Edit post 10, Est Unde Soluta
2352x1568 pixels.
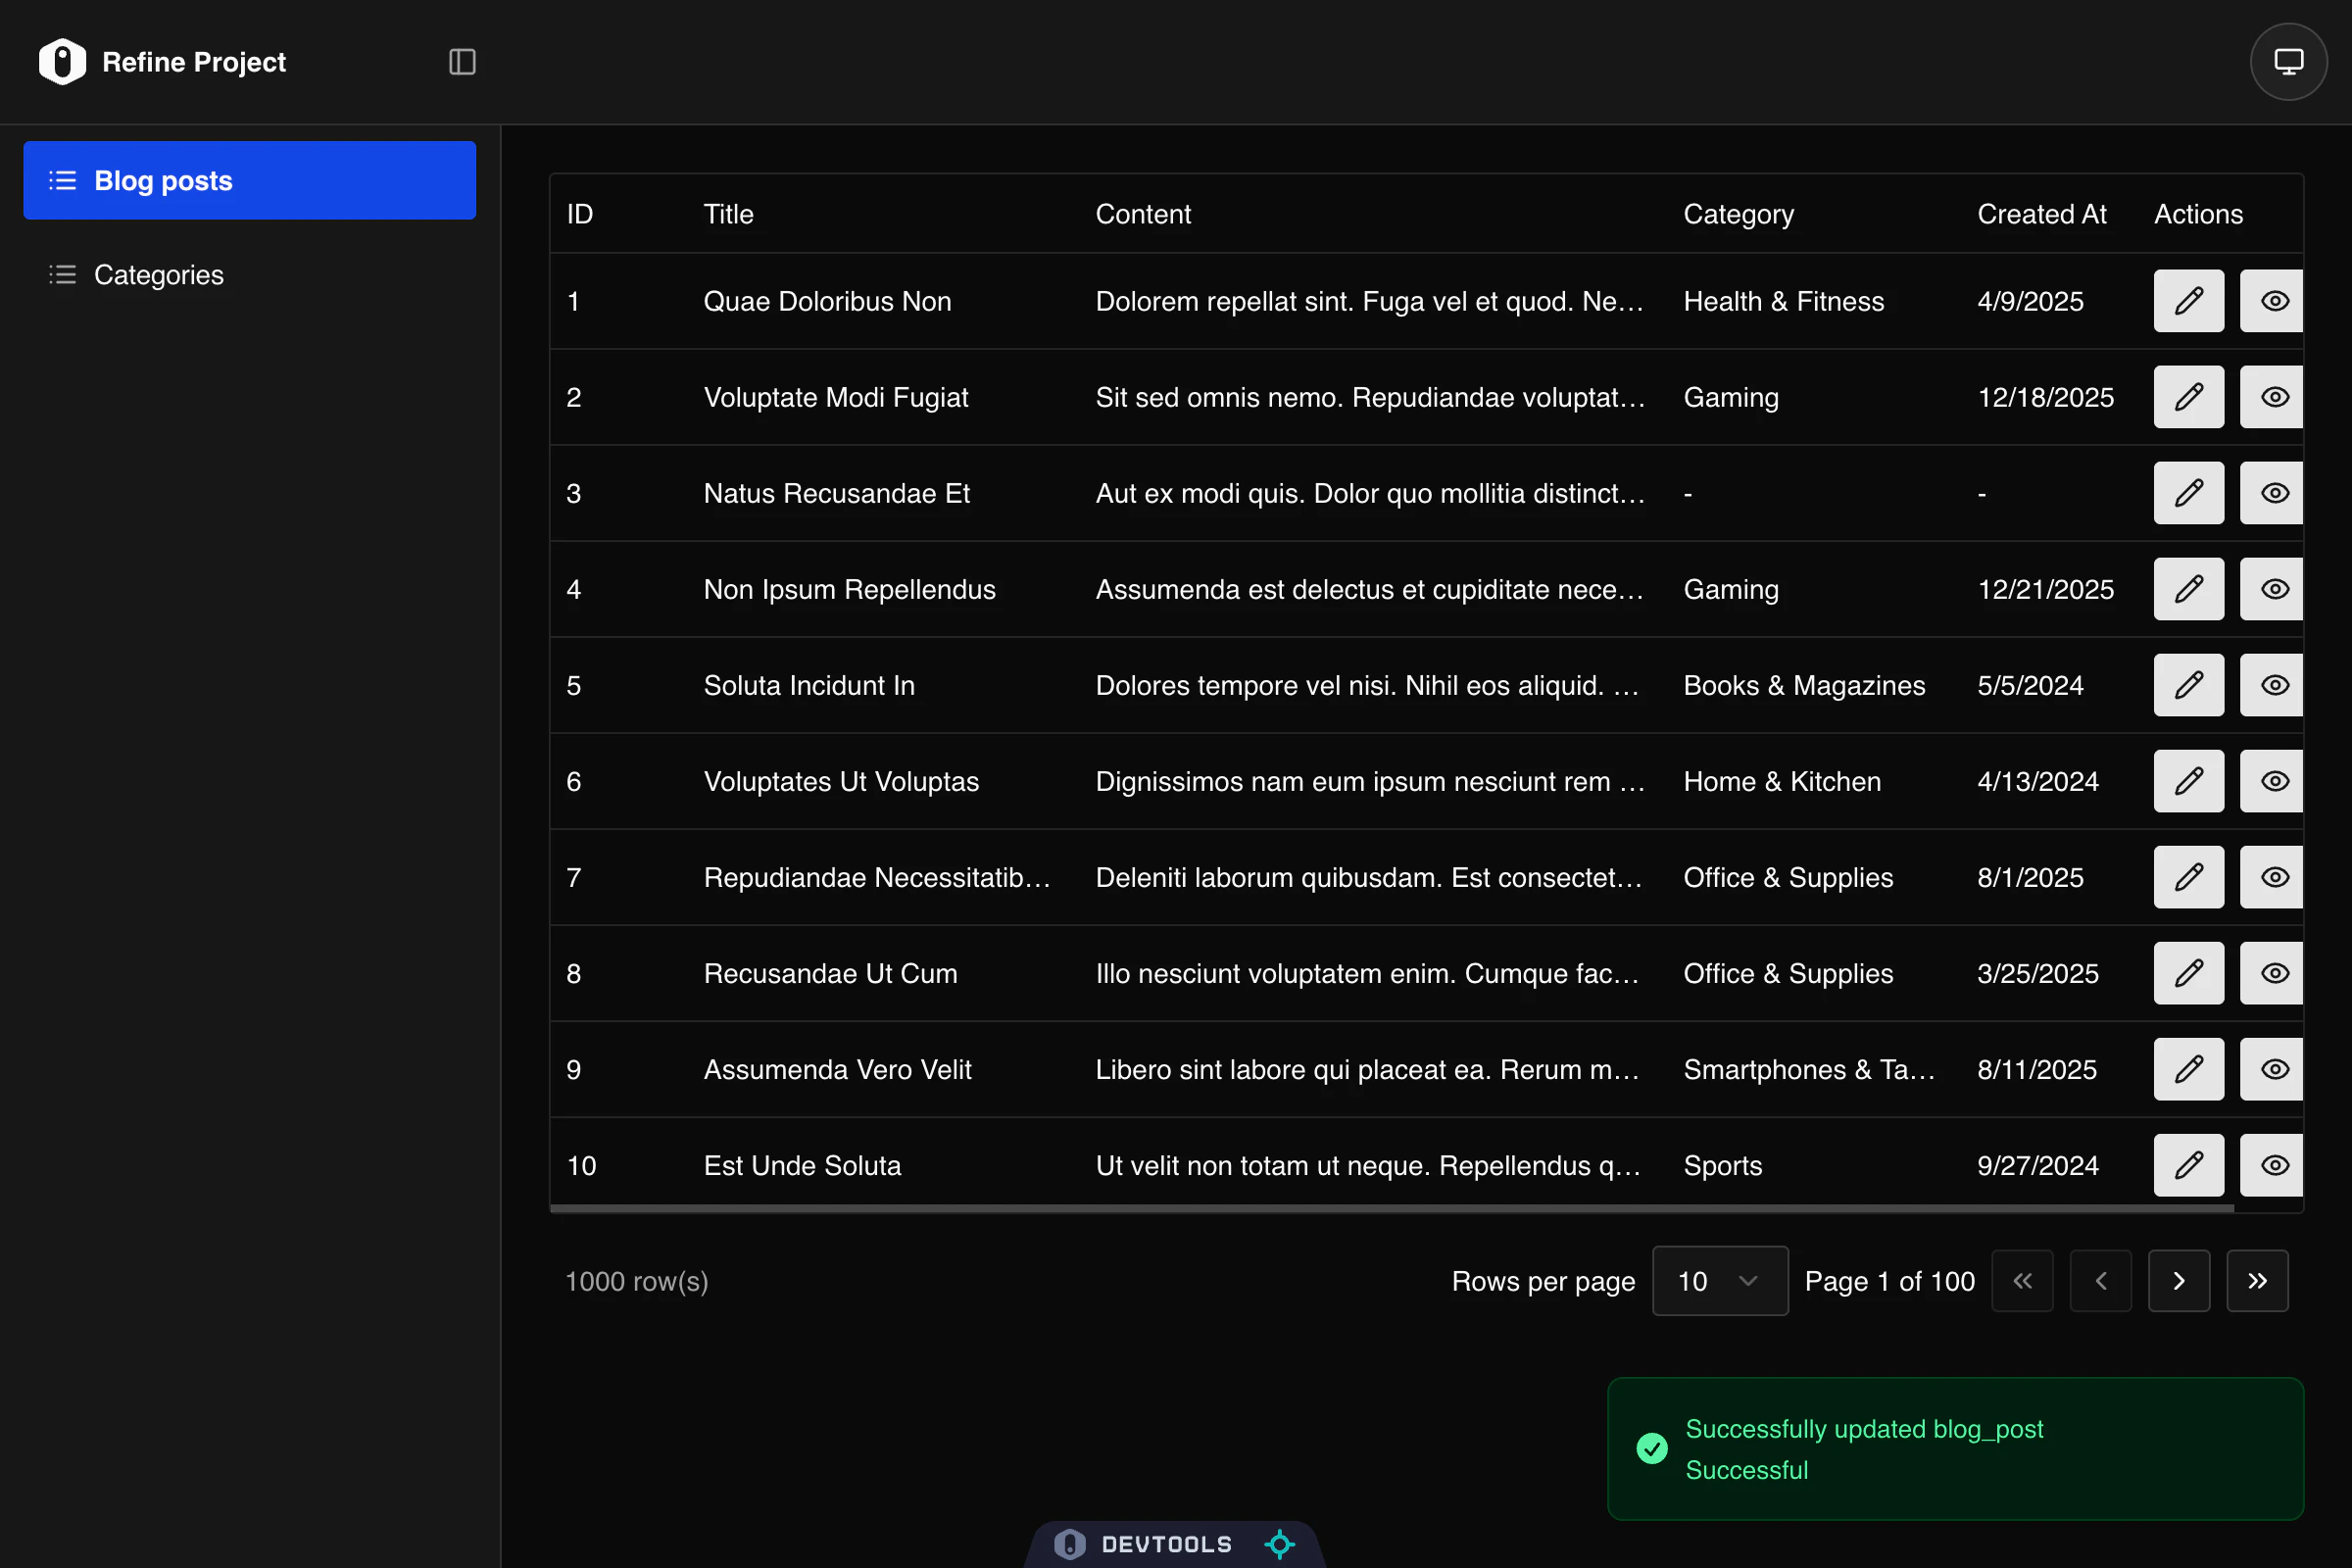coord(2188,1165)
